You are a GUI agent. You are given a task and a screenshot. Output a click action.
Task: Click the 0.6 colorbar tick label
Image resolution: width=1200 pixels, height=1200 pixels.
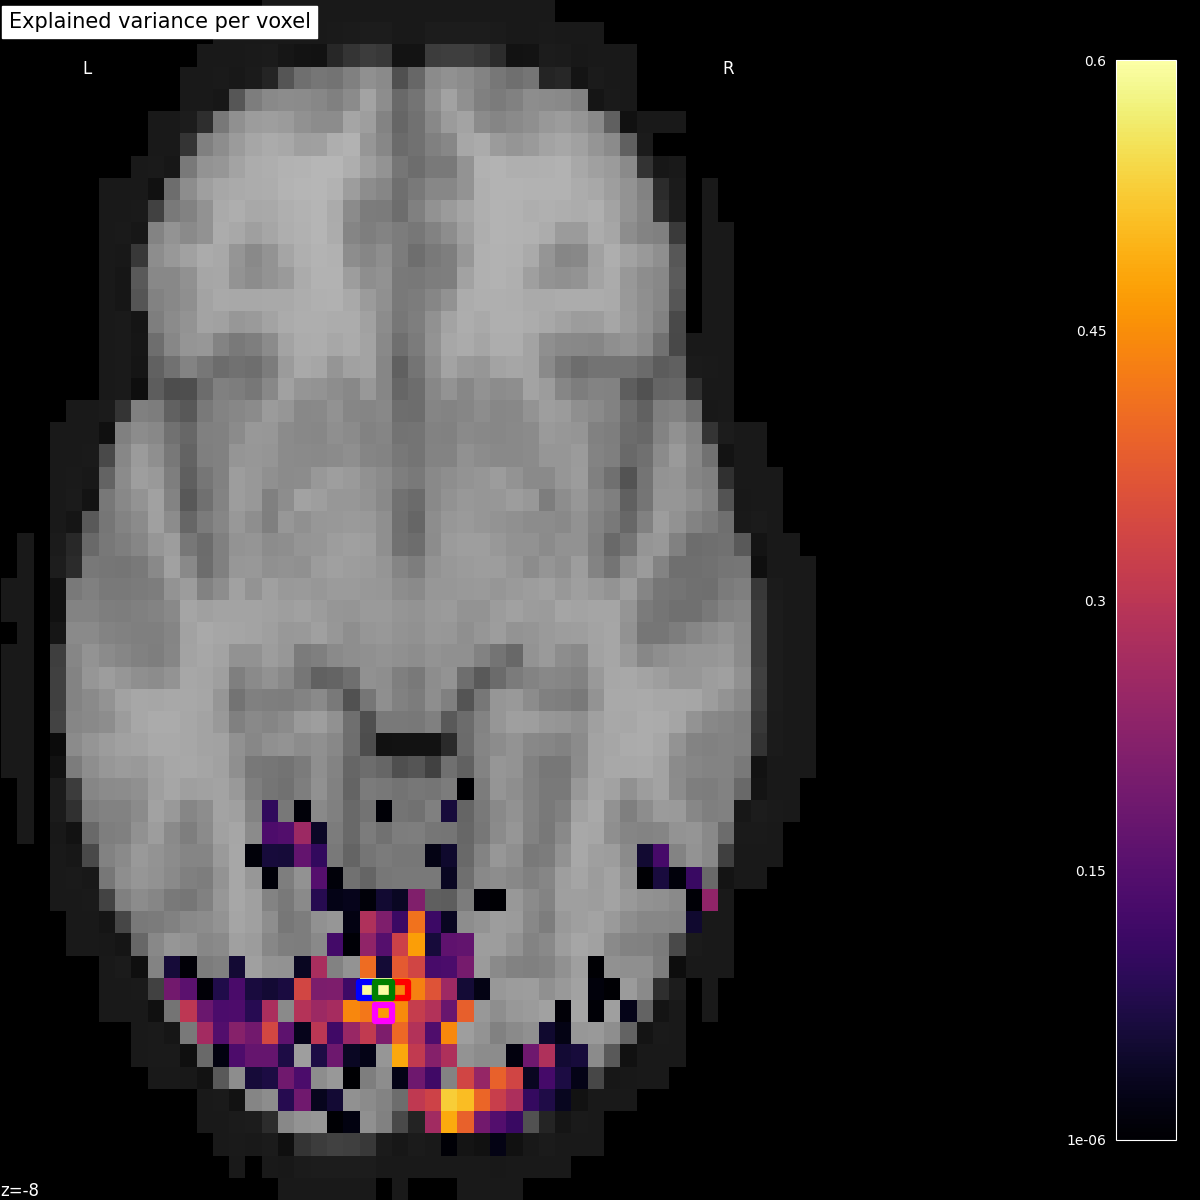[1095, 62]
